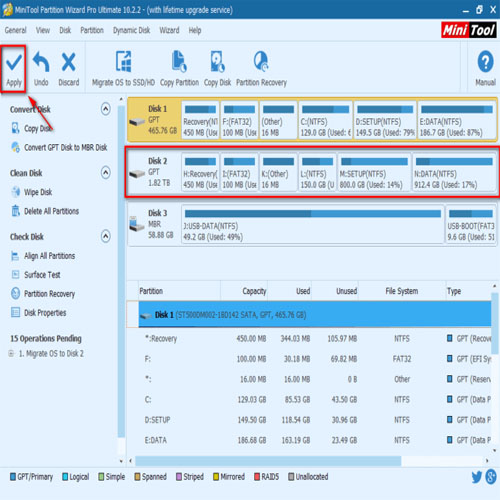
Task: Select C:(NTFS) partition block on Disk 1
Action: pyautogui.click(x=325, y=120)
